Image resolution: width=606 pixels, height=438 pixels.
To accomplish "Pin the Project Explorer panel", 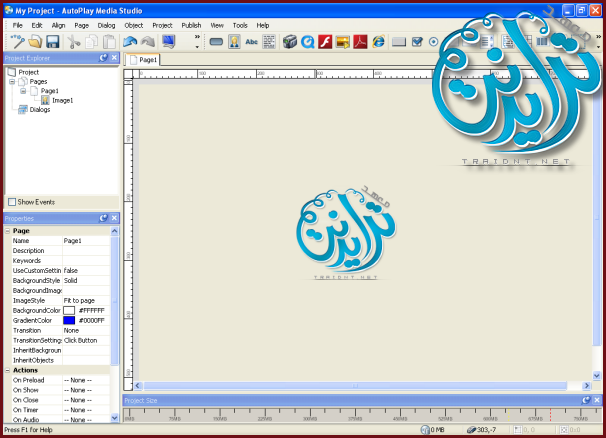I will 103,58.
